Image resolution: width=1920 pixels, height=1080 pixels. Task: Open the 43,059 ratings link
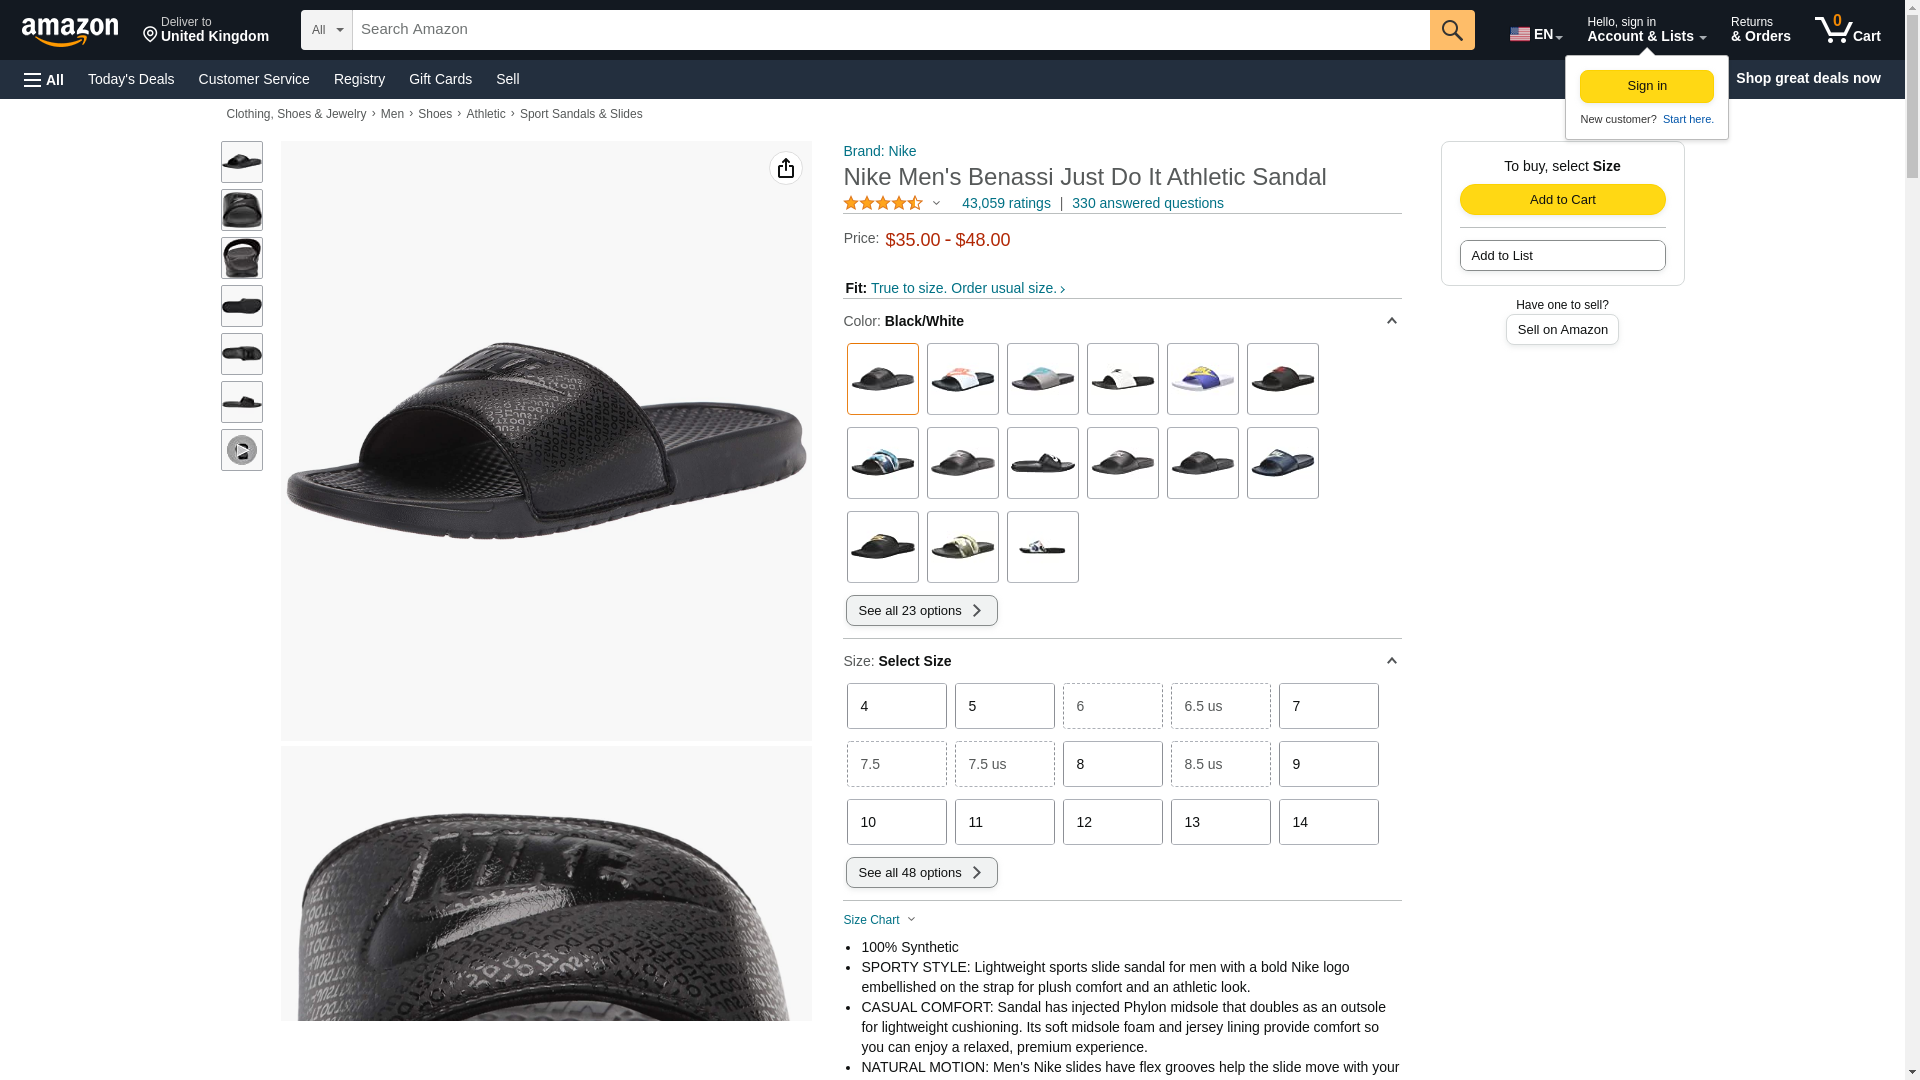1006,203
